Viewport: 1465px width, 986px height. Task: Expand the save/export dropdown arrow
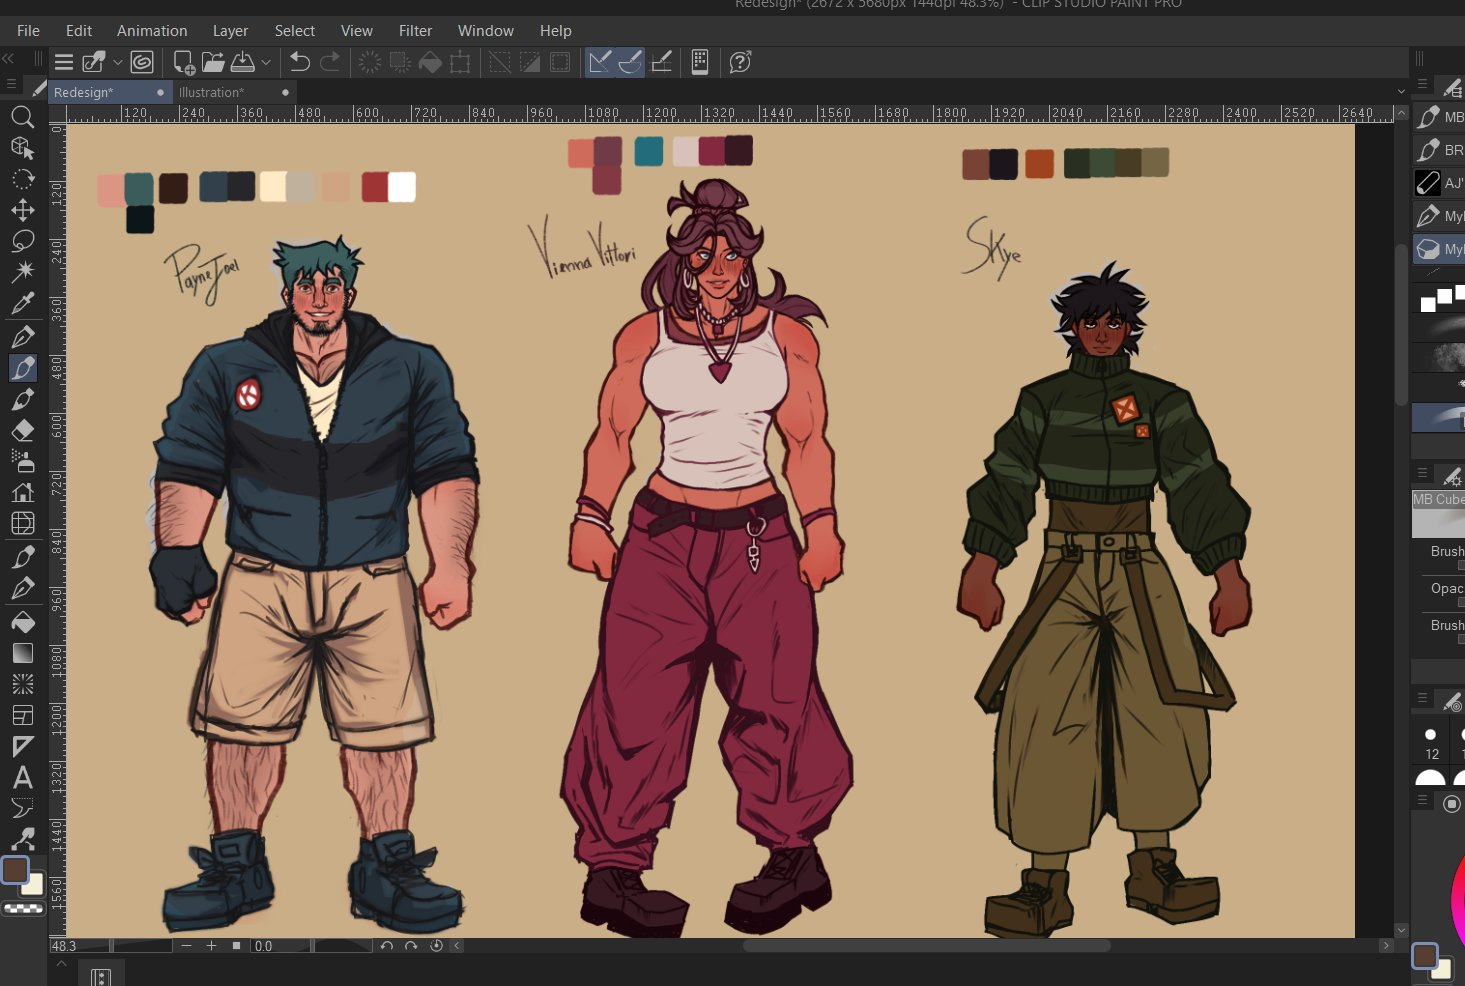click(266, 62)
